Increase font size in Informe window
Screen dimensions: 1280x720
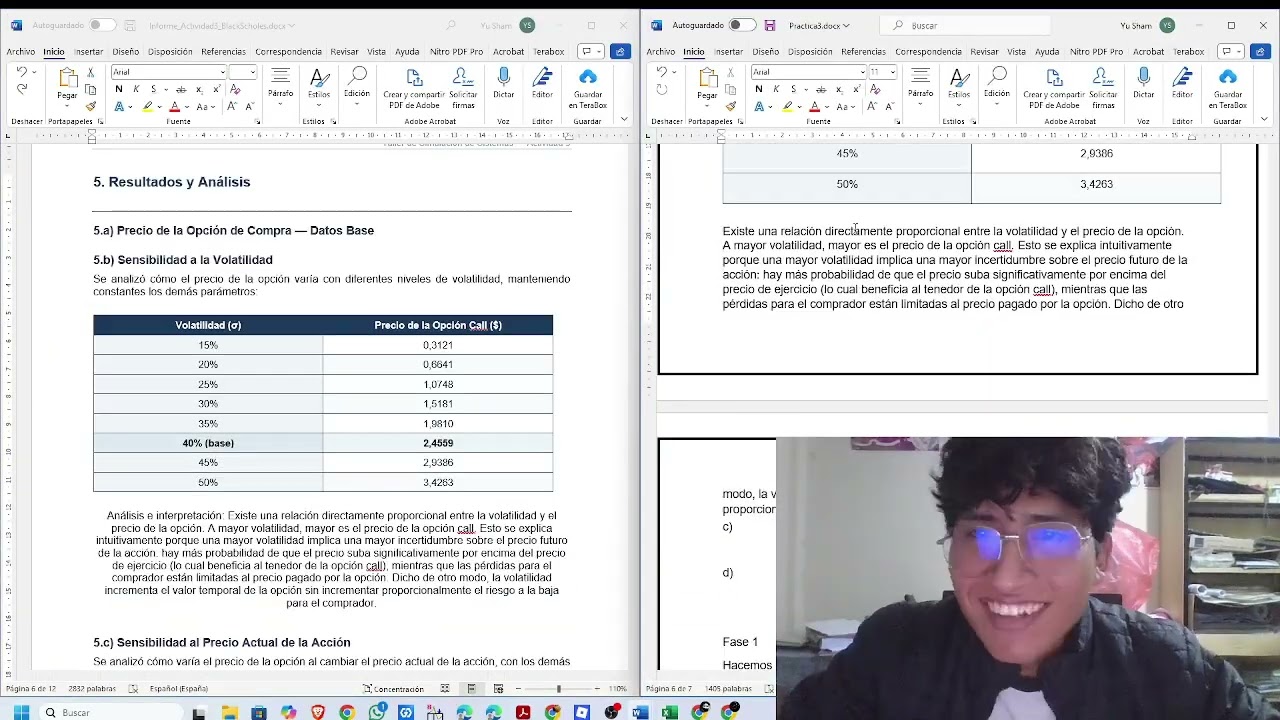pyautogui.click(x=232, y=106)
